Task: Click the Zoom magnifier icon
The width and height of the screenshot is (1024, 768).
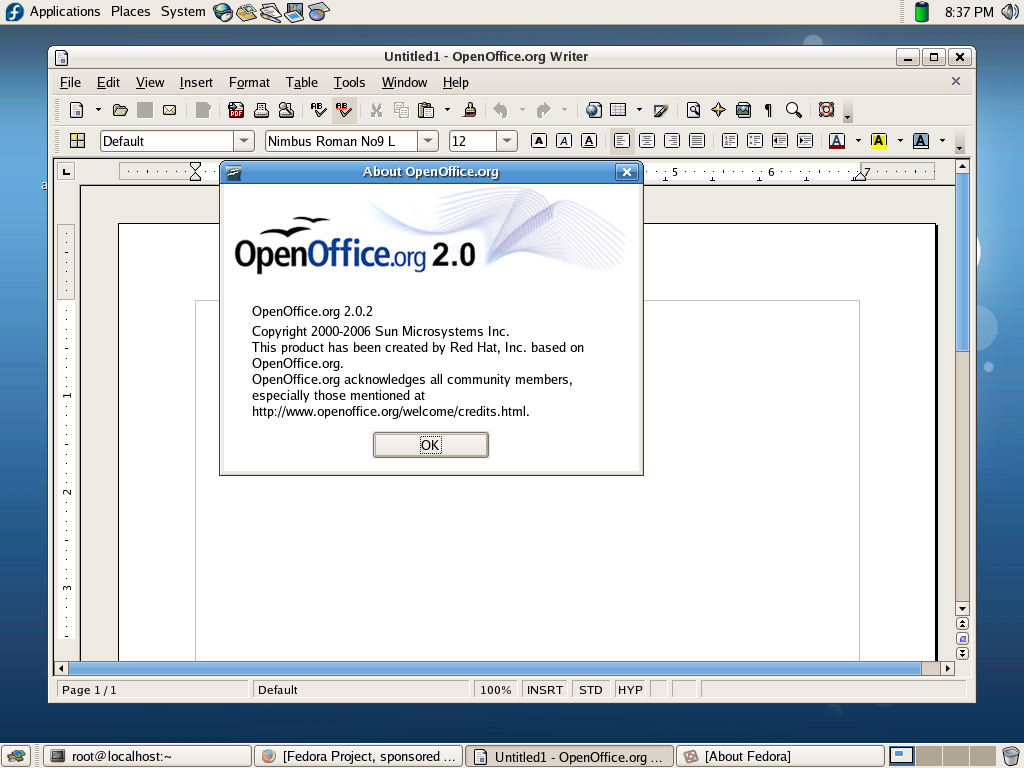Action: [x=793, y=110]
